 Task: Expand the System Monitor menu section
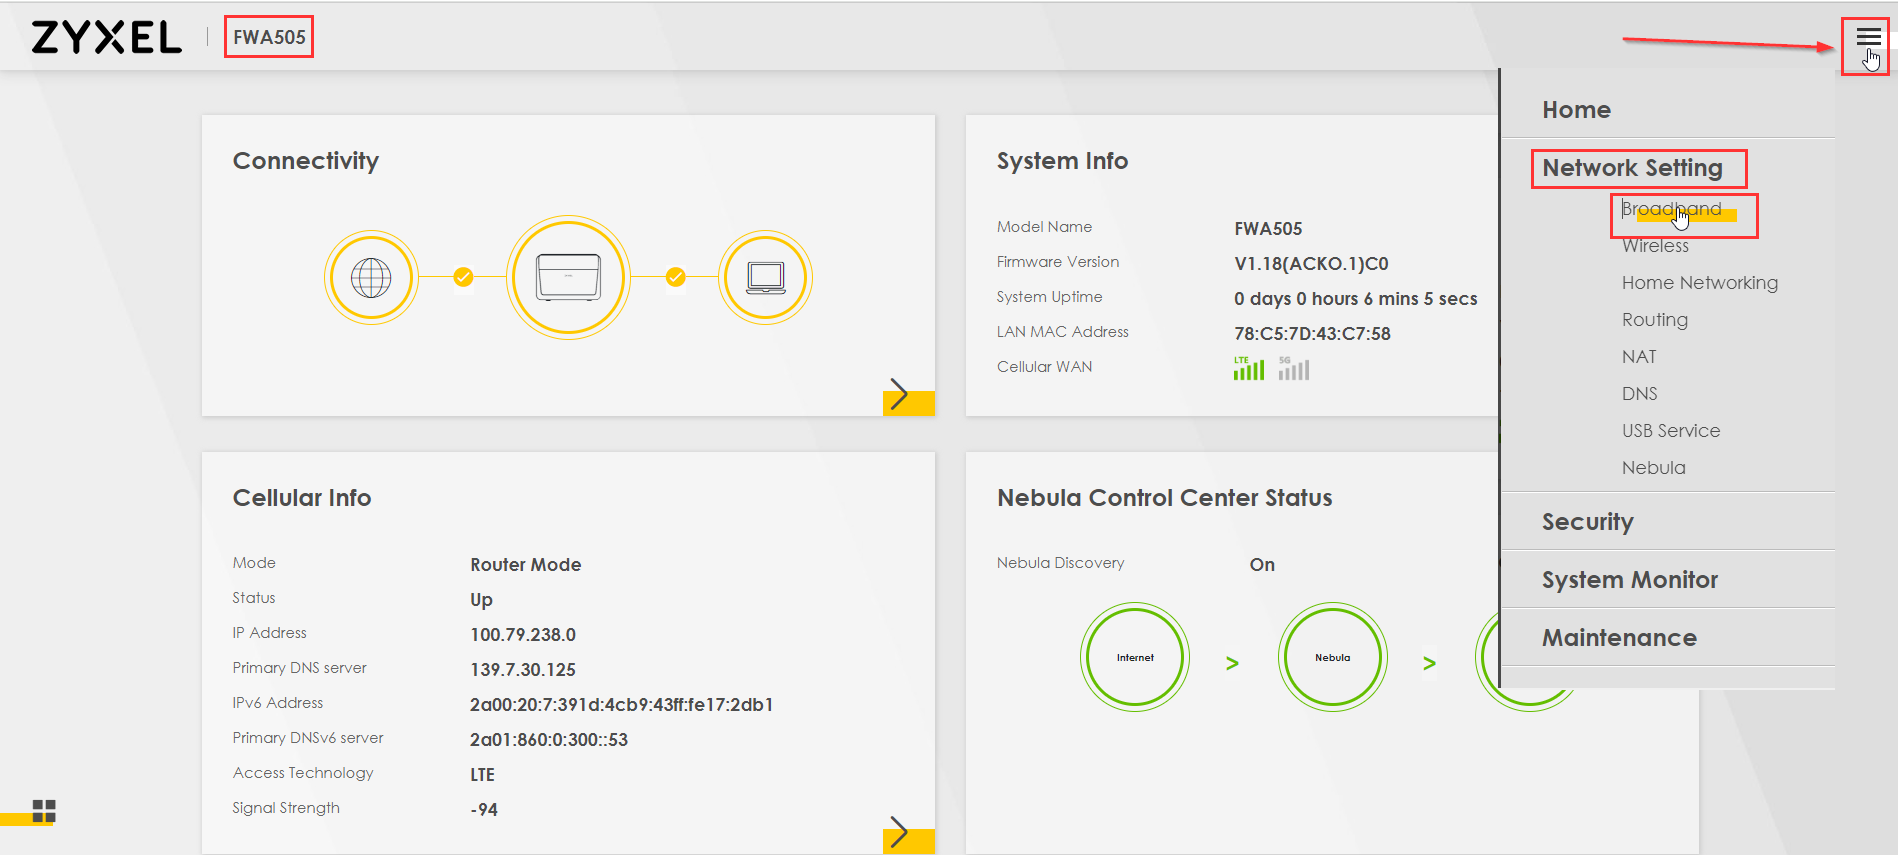click(x=1629, y=580)
